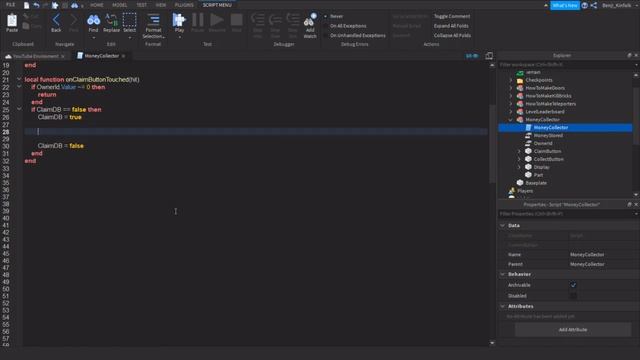Expand the Checkpoints folder
Viewport: 640px width, 360px height.
click(x=511, y=80)
